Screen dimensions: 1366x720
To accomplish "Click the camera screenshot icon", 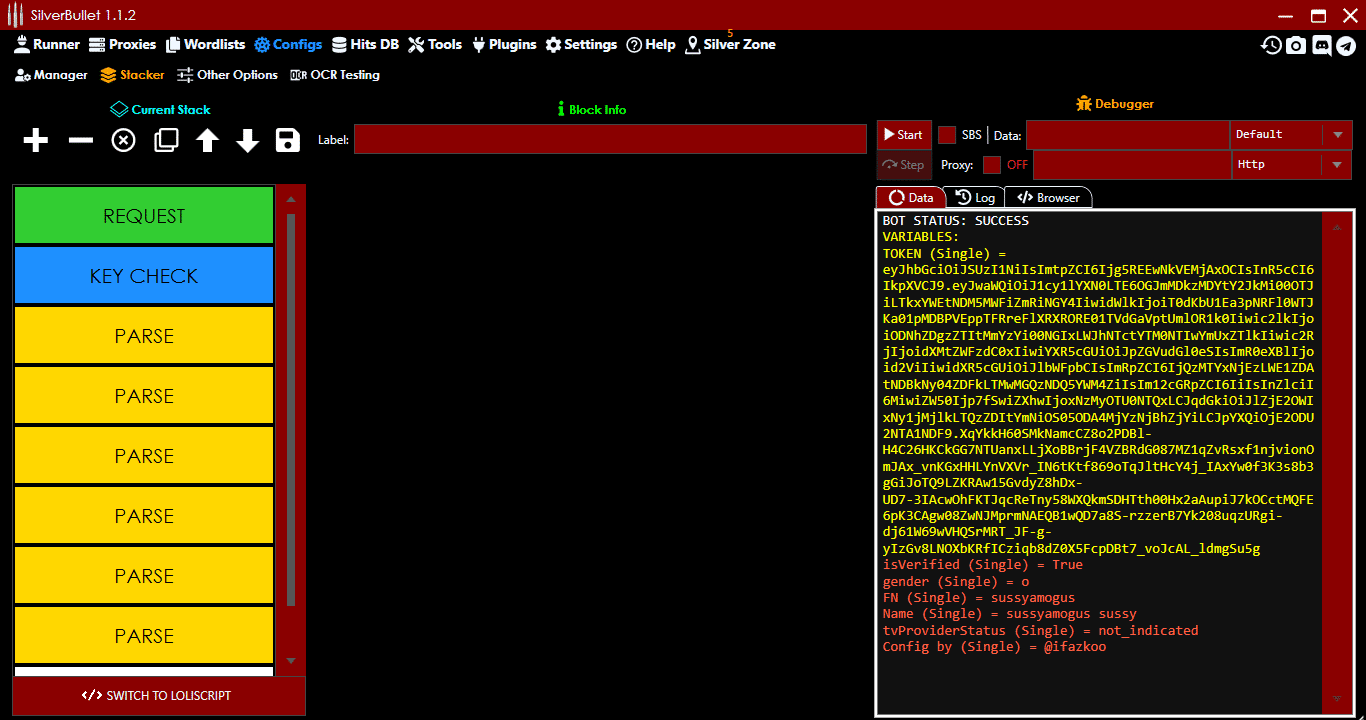I will (1296, 45).
